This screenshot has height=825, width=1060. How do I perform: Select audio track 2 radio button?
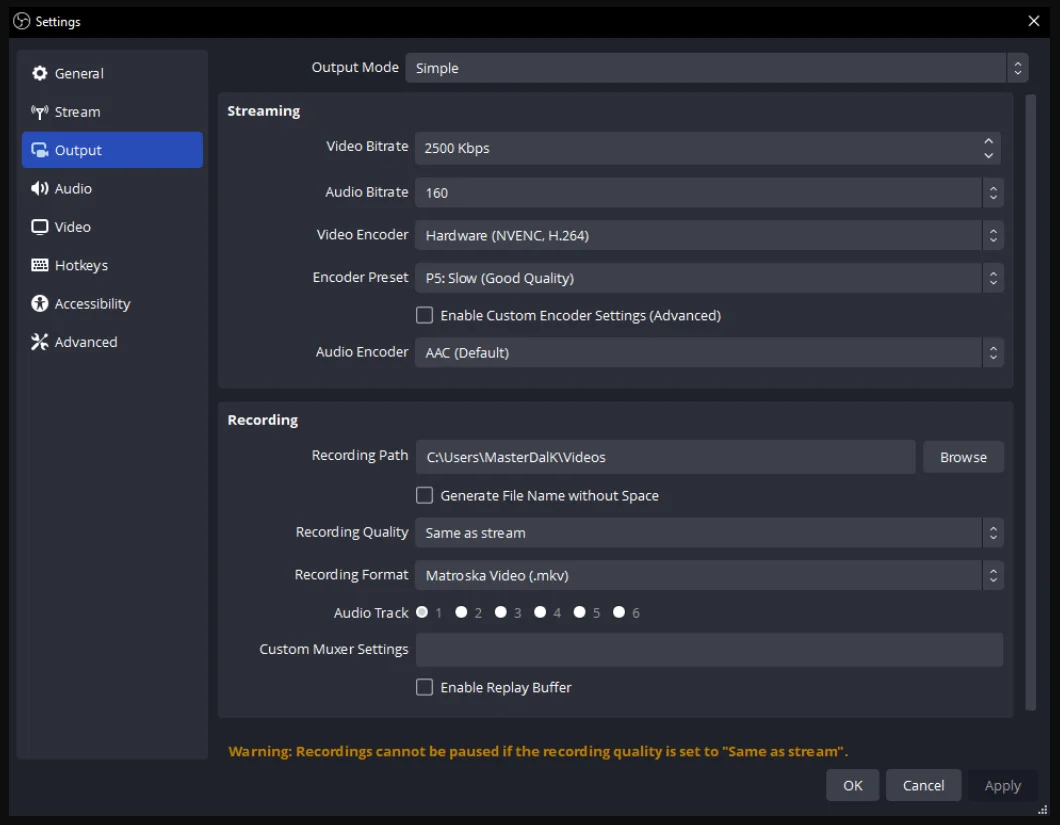click(462, 612)
